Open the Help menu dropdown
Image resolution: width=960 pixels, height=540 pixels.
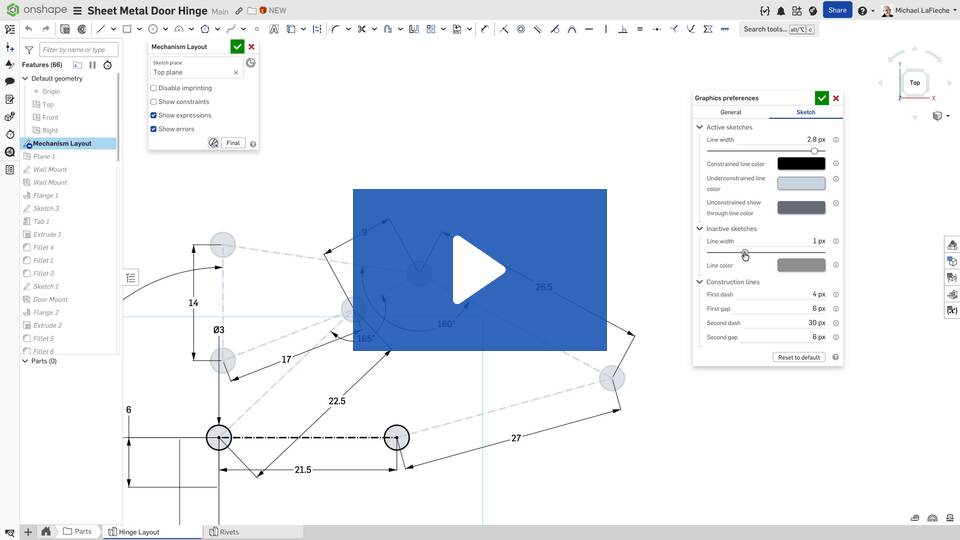[864, 10]
